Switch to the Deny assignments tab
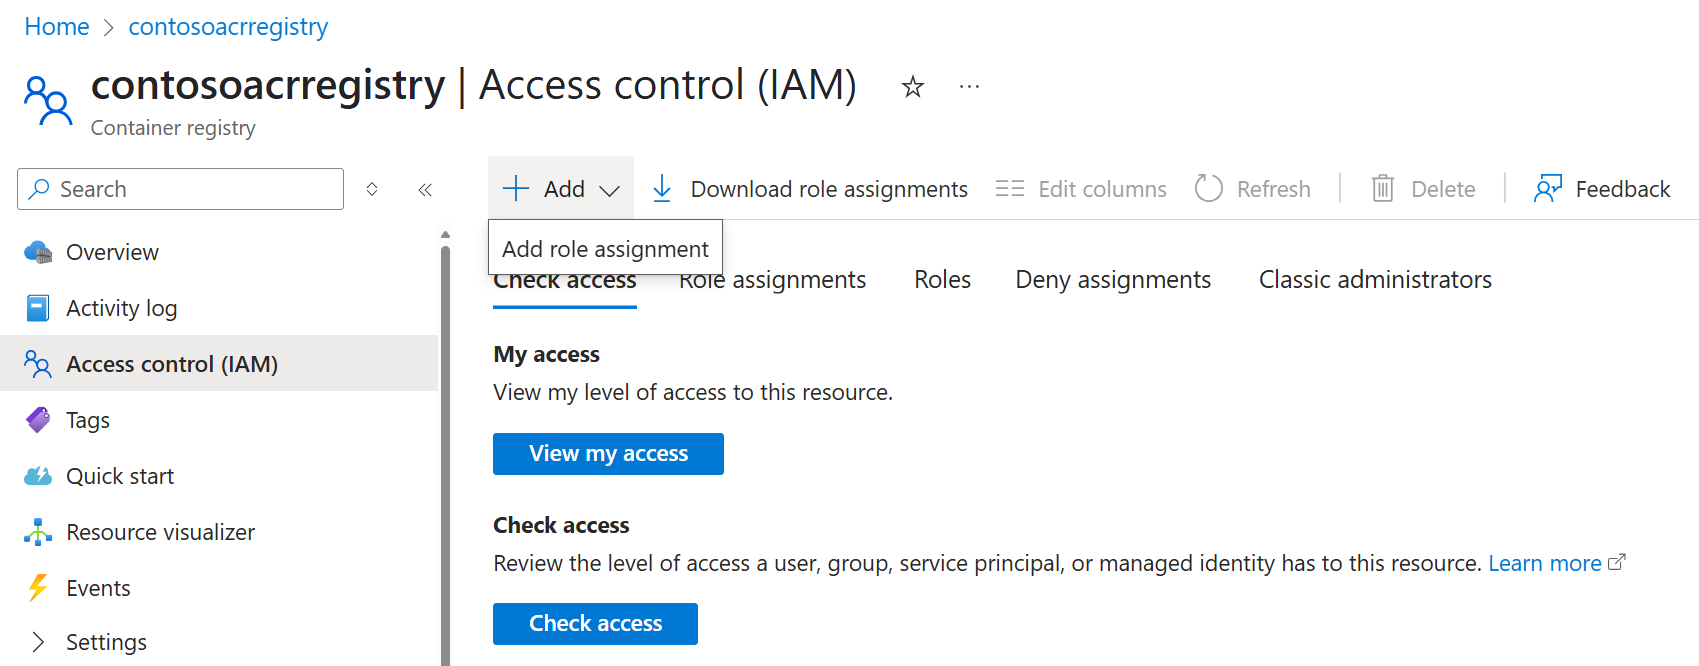This screenshot has width=1699, height=666. (x=1113, y=280)
